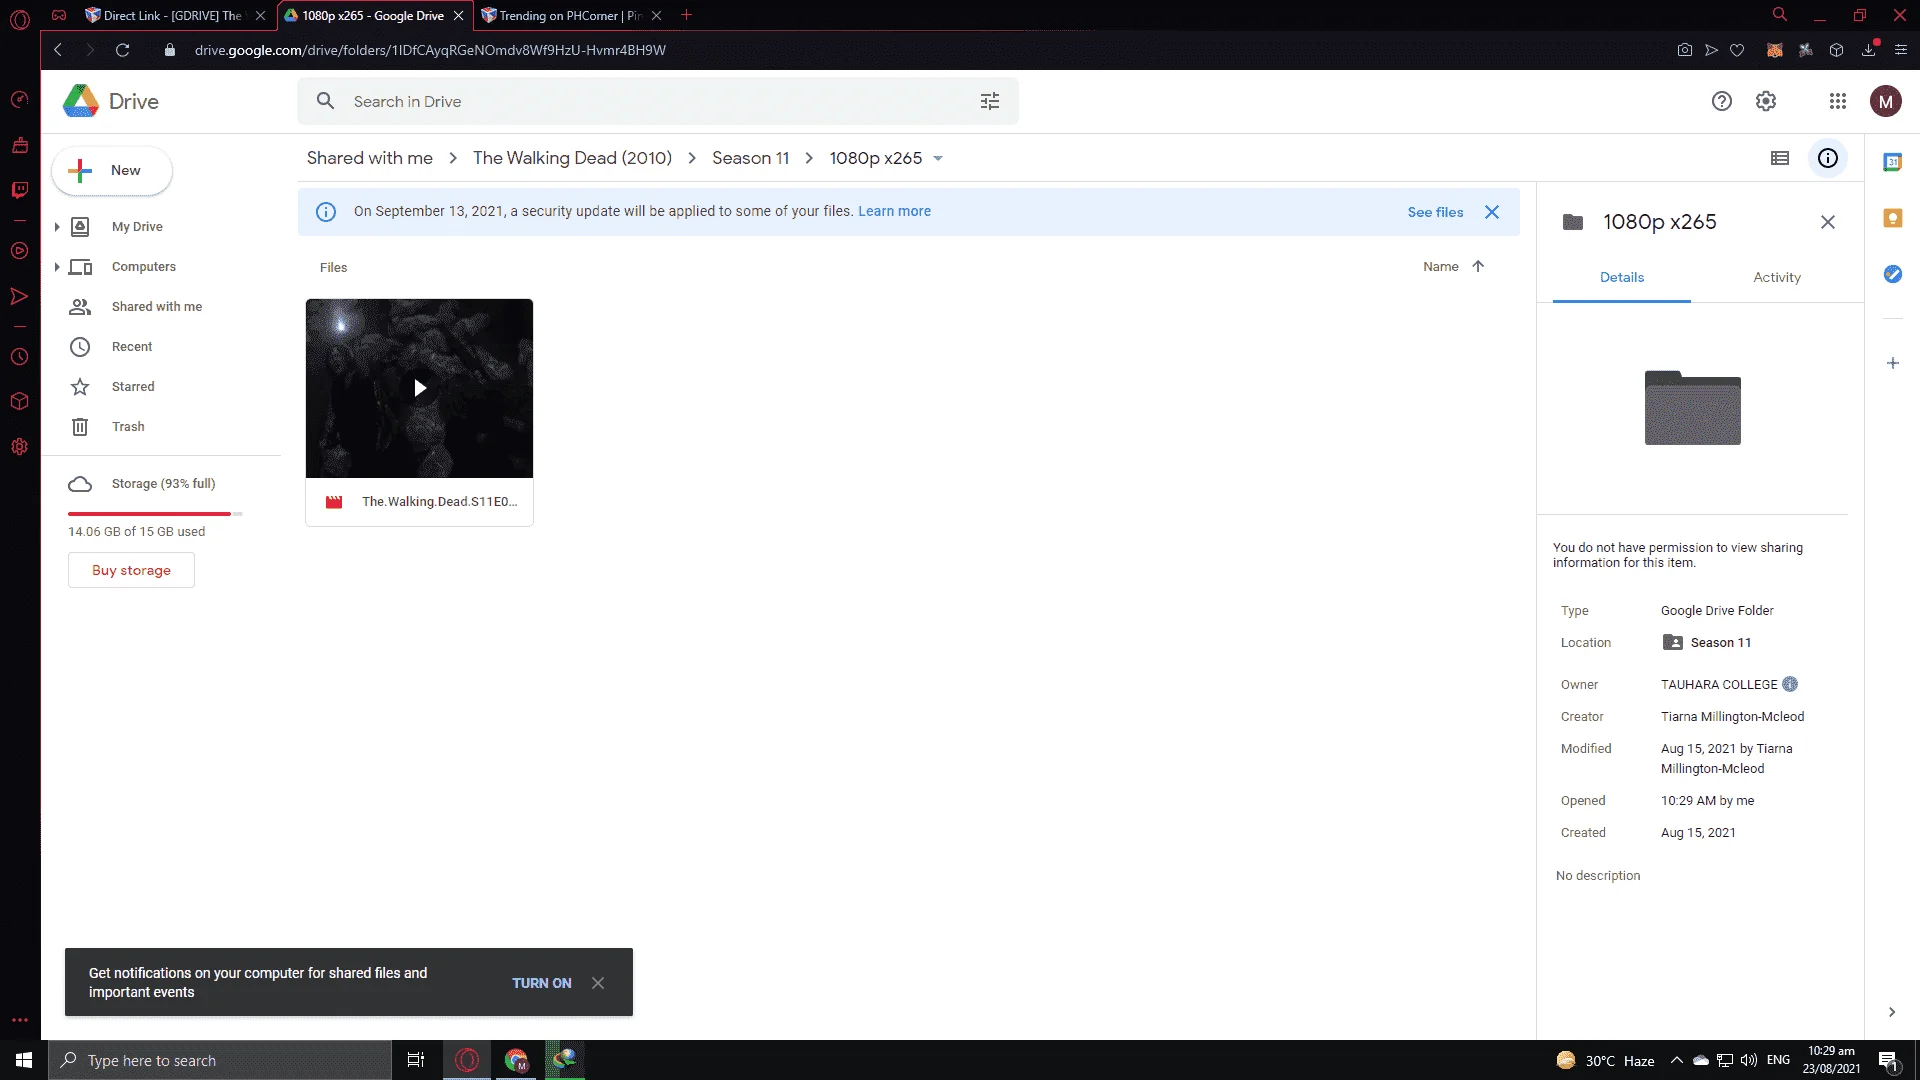Go to Shared with me in sidebar
Screen dimensions: 1920x1080
[x=157, y=307]
